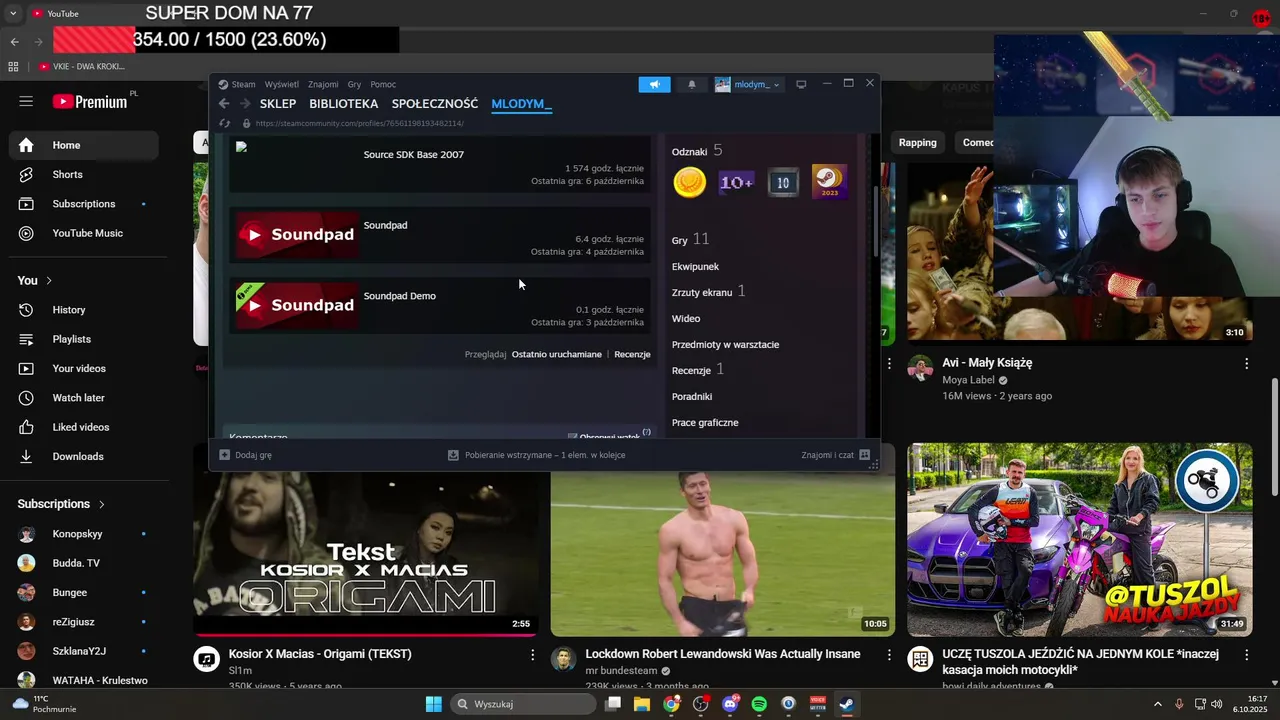This screenshot has width=1280, height=720.
Task: Open Przedmioty w warsztacie link
Action: [x=725, y=345]
